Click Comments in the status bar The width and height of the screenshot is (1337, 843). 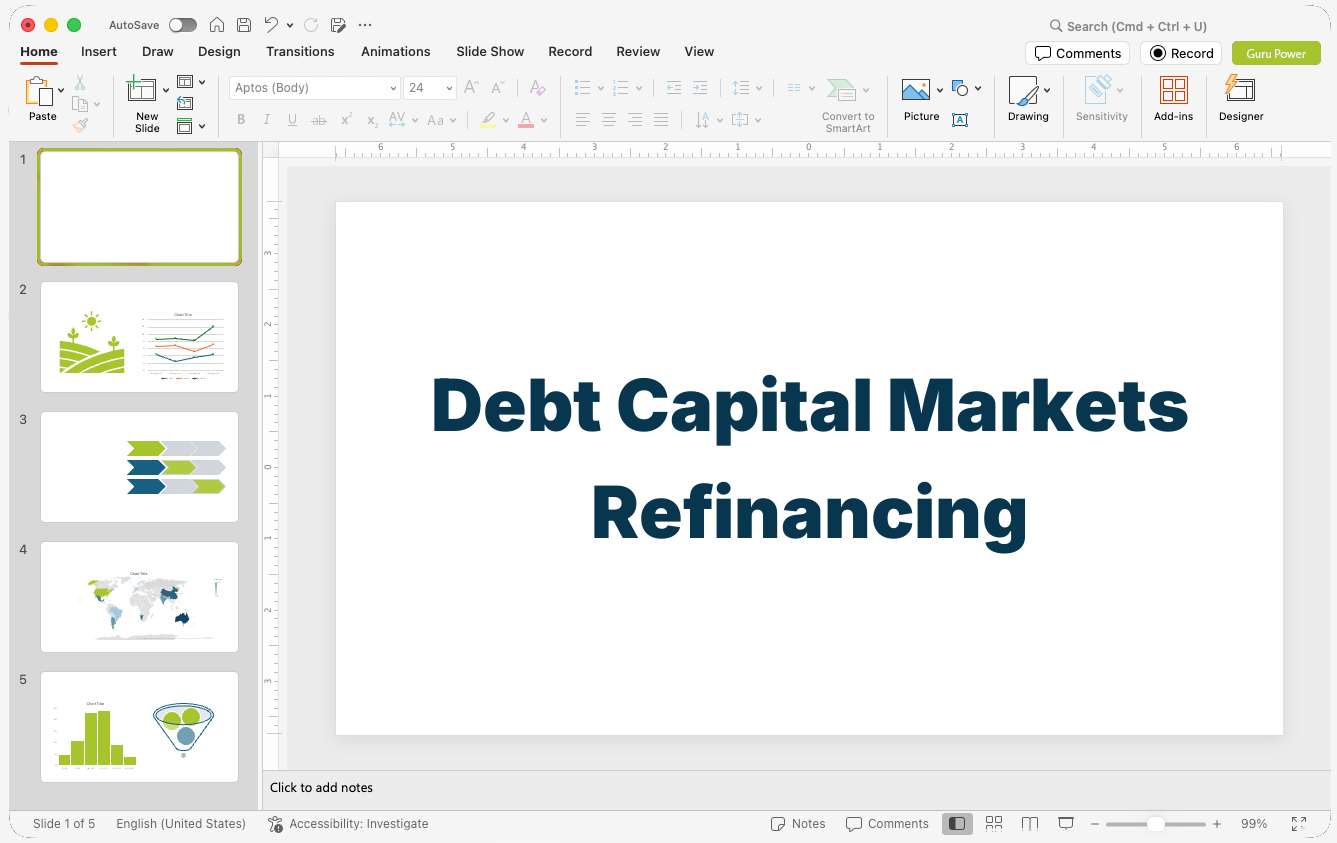(x=887, y=824)
